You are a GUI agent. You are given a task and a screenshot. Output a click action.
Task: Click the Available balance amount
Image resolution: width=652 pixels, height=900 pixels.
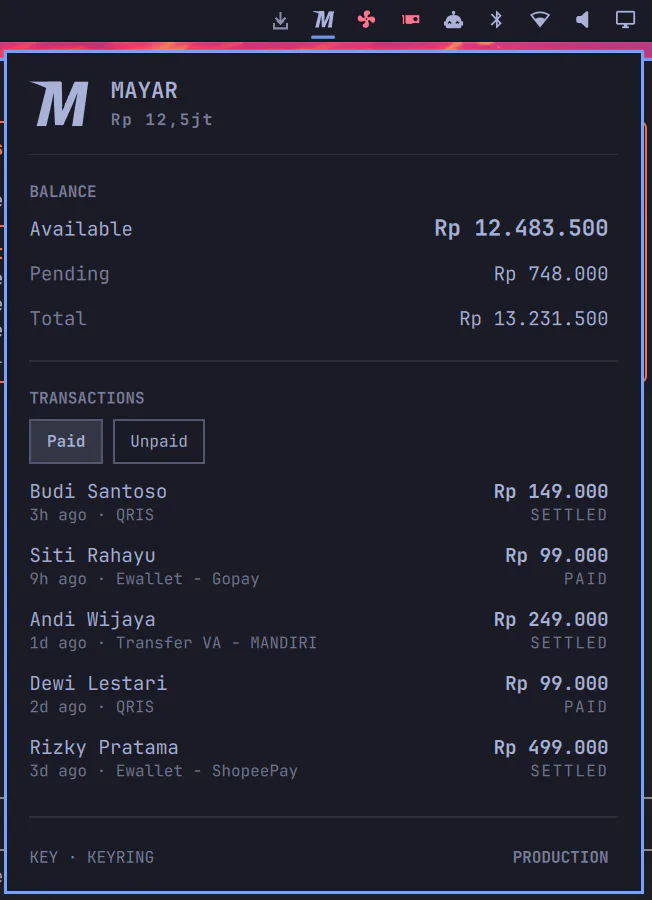521,228
